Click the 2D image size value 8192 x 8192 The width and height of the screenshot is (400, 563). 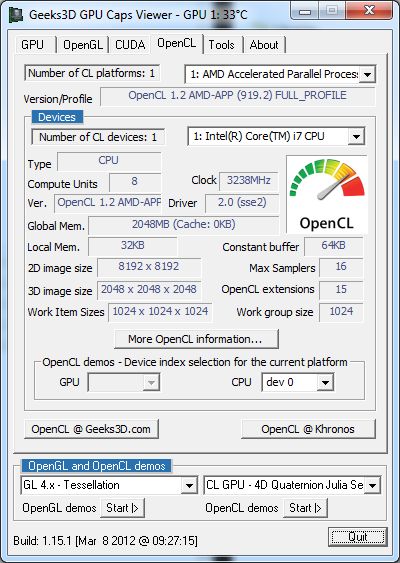[149, 267]
